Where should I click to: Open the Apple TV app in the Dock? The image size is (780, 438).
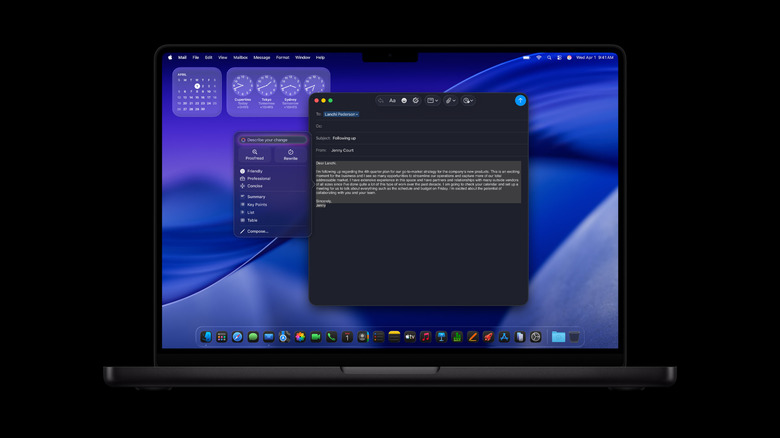[410, 337]
